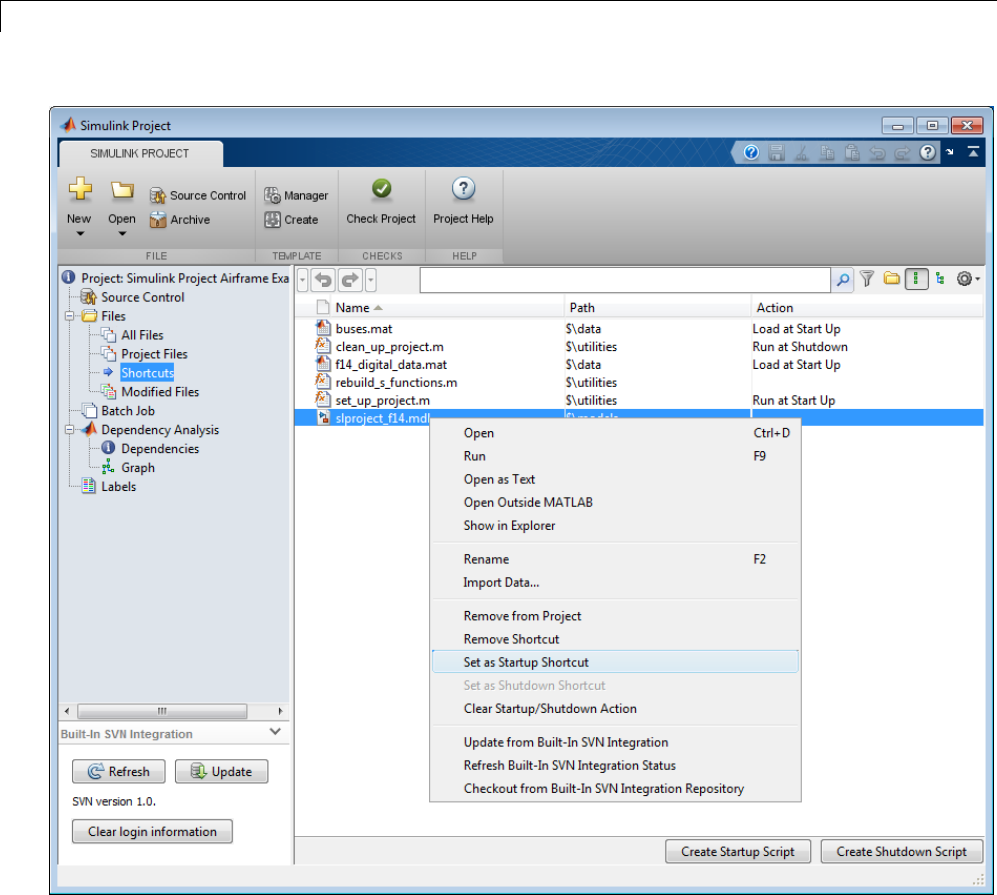Click the file search input field
The image size is (997, 895).
(x=625, y=280)
